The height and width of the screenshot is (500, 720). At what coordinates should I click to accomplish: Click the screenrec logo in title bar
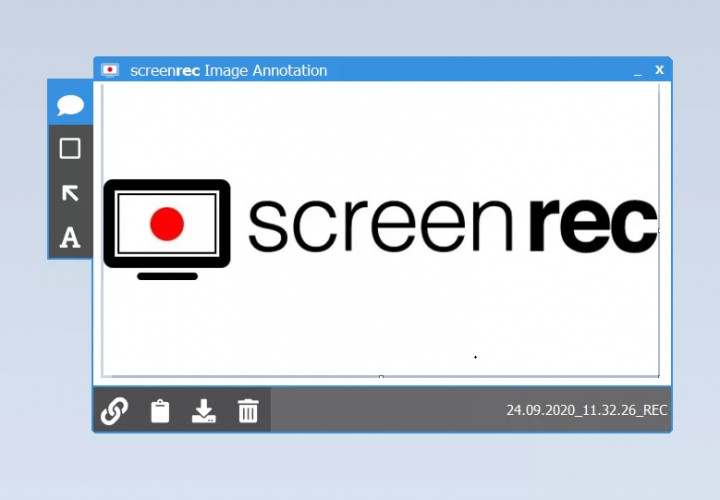click(110, 70)
